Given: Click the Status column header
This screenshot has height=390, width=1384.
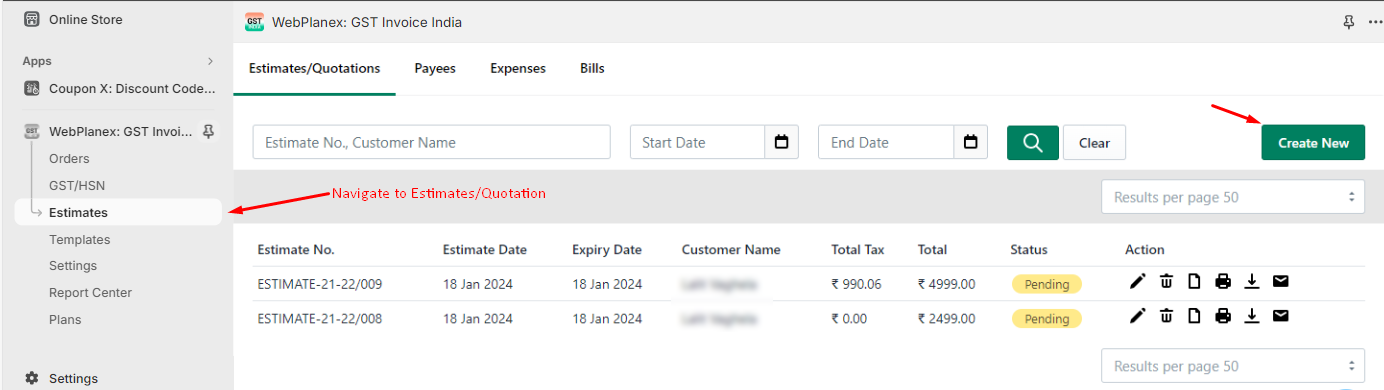Looking at the screenshot, I should click(x=1029, y=250).
